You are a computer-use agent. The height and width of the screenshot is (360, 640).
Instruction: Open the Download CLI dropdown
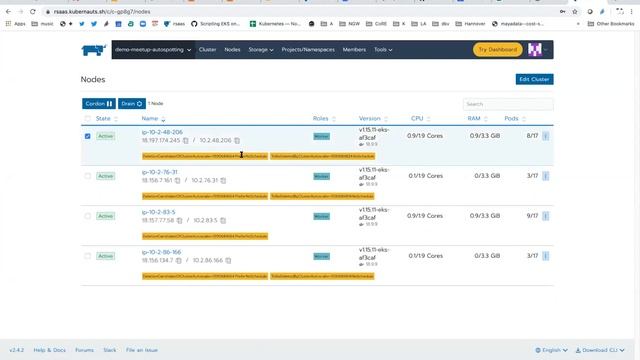pyautogui.click(x=600, y=350)
